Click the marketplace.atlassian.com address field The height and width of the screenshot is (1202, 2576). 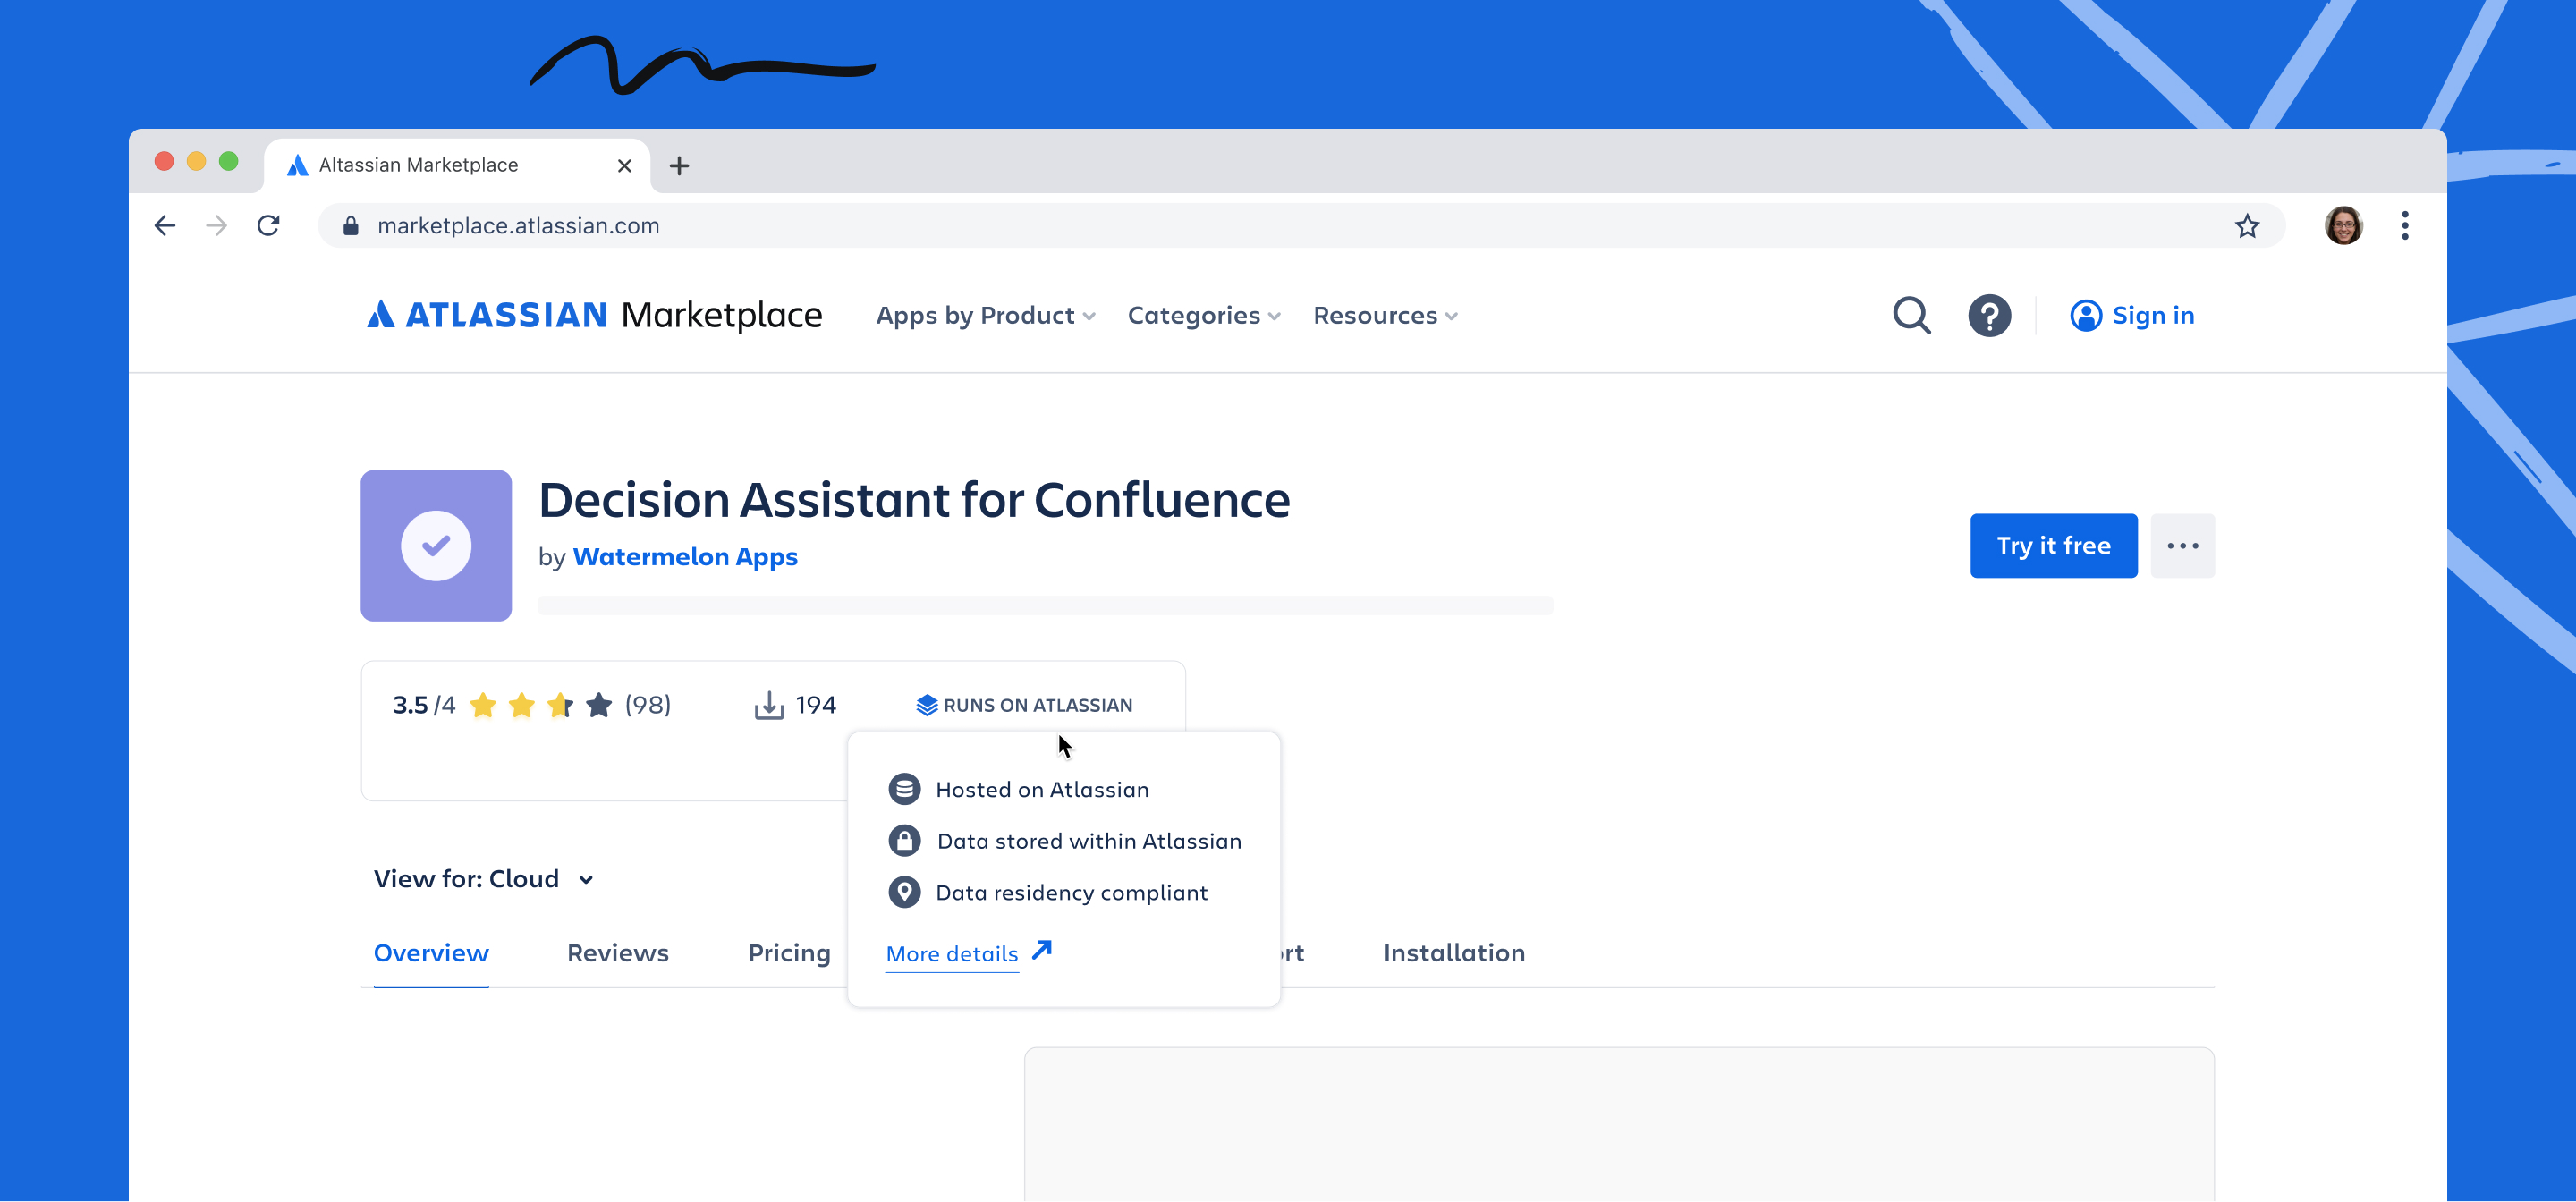[518, 226]
